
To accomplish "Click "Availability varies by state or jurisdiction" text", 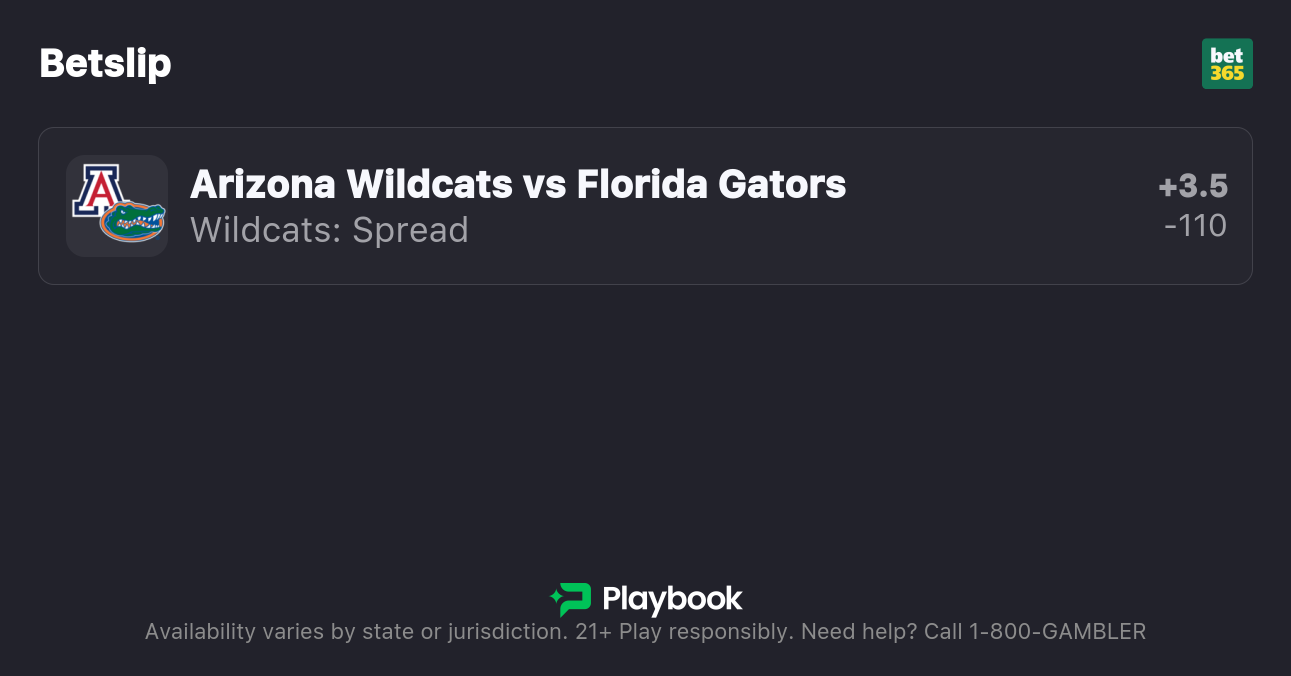I will pyautogui.click(x=355, y=632).
